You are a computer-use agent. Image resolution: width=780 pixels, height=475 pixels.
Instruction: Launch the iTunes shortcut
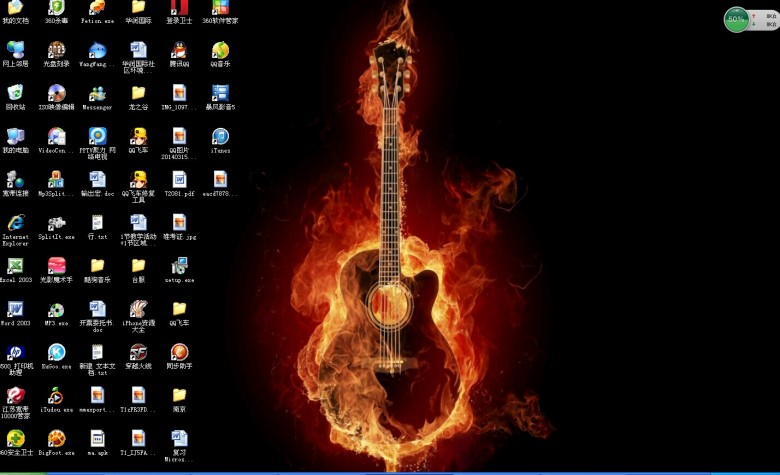point(220,136)
